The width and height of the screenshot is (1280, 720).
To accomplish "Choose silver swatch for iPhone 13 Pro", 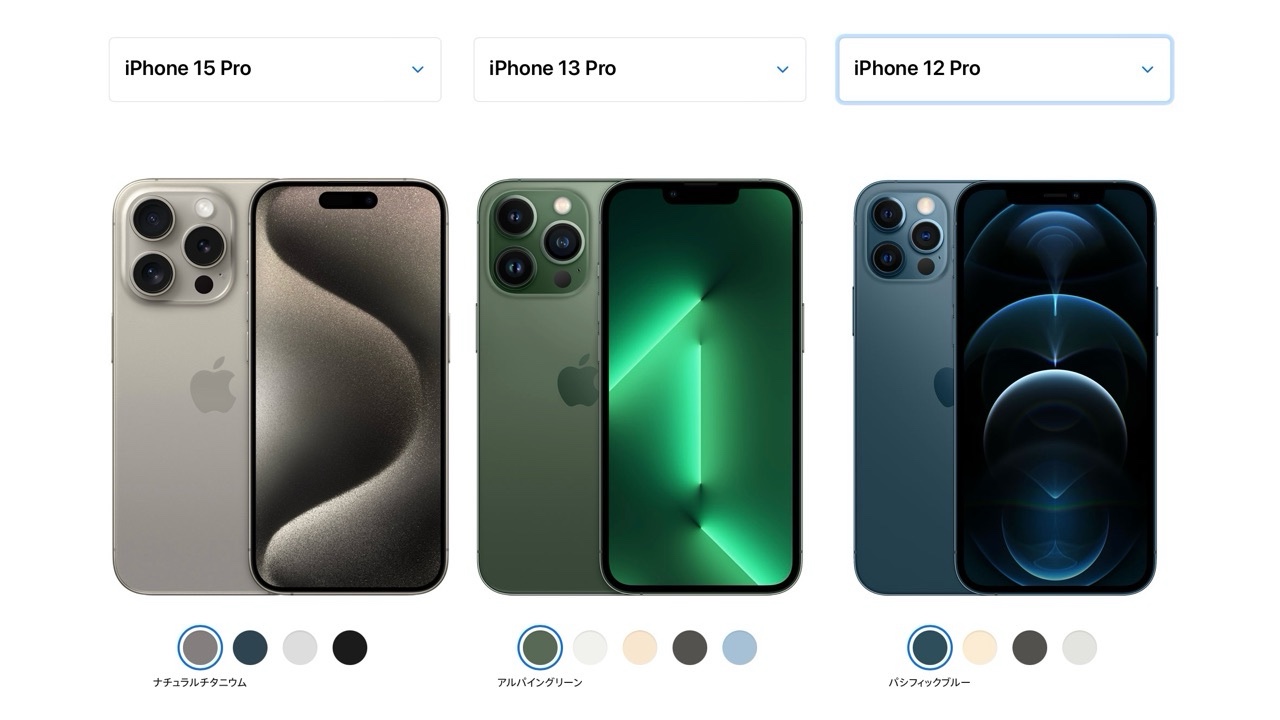I will pyautogui.click(x=590, y=648).
